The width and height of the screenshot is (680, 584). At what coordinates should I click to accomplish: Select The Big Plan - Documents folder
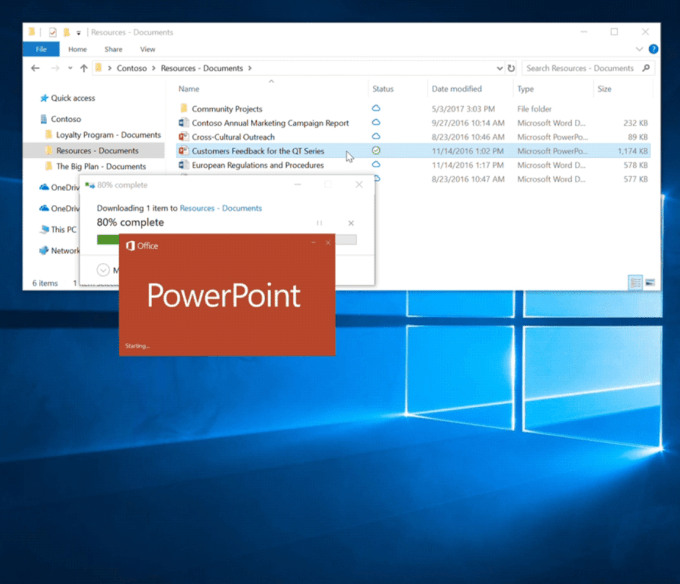click(x=101, y=166)
